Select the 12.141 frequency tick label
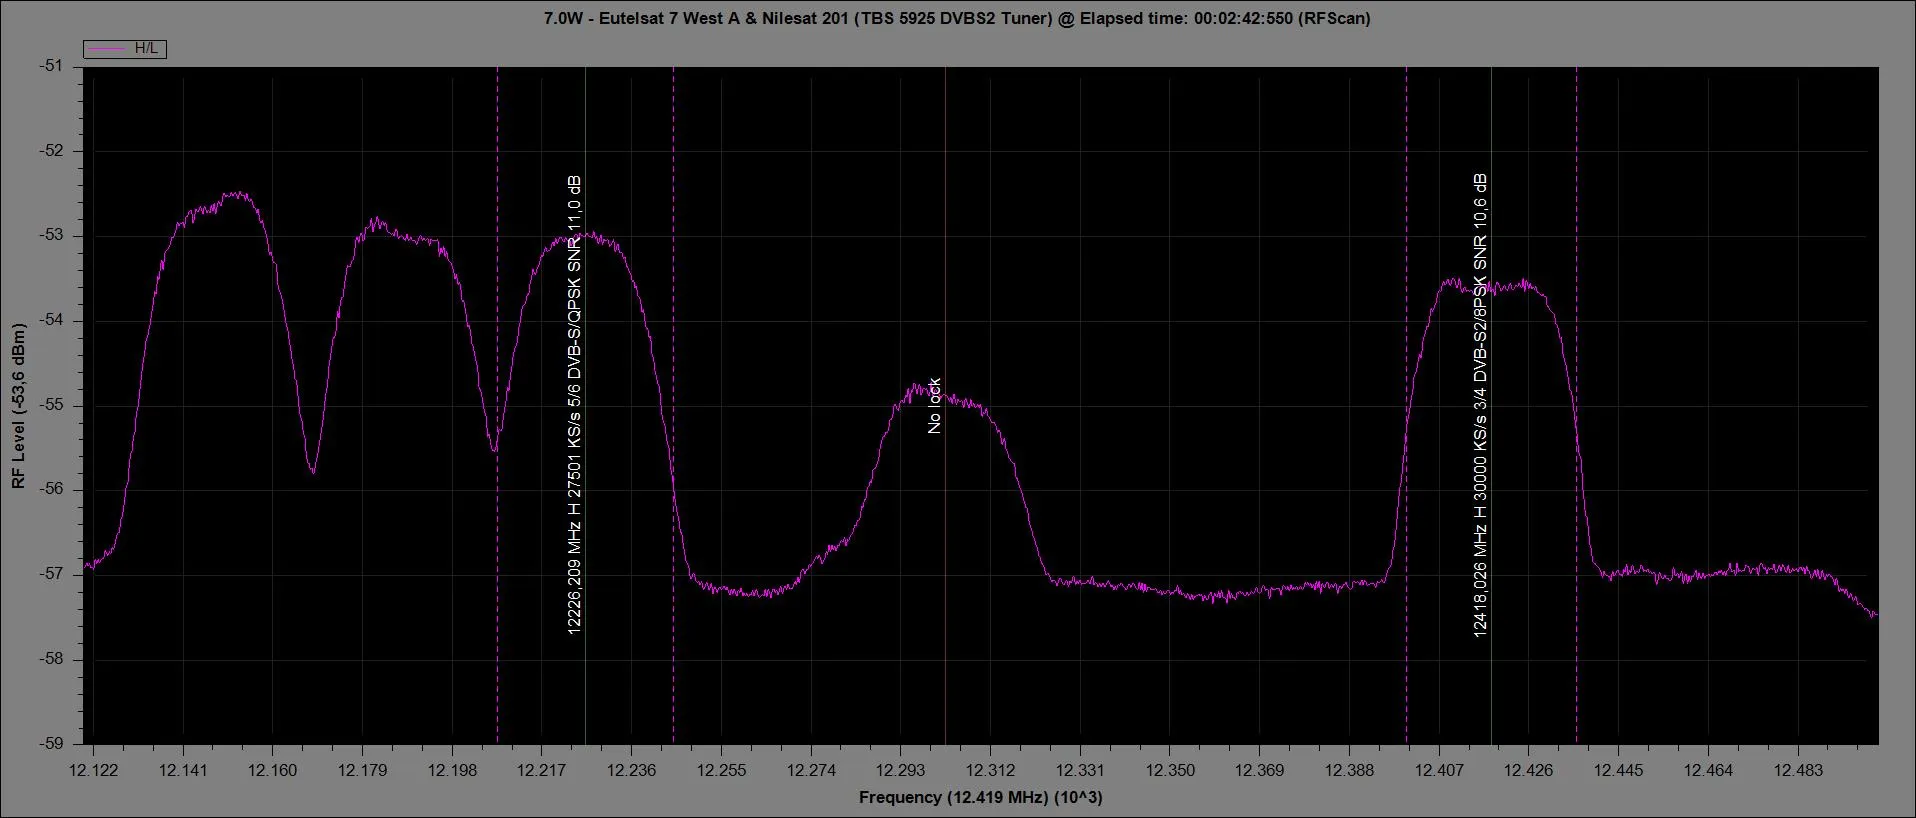The image size is (1916, 818). (x=184, y=770)
